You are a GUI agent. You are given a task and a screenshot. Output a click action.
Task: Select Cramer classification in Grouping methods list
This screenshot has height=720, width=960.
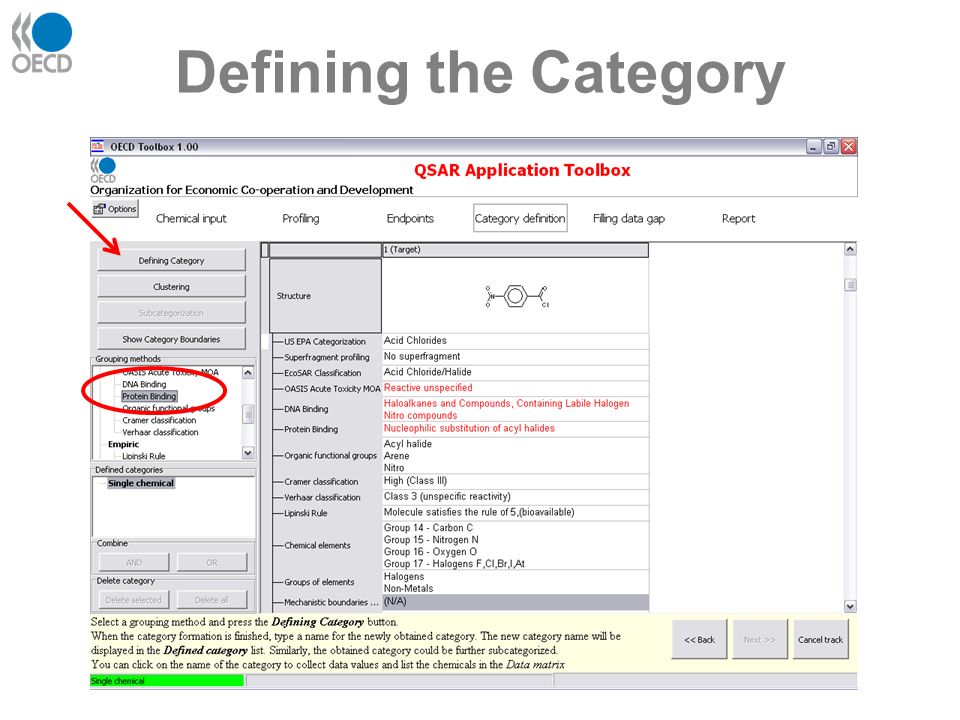(159, 420)
